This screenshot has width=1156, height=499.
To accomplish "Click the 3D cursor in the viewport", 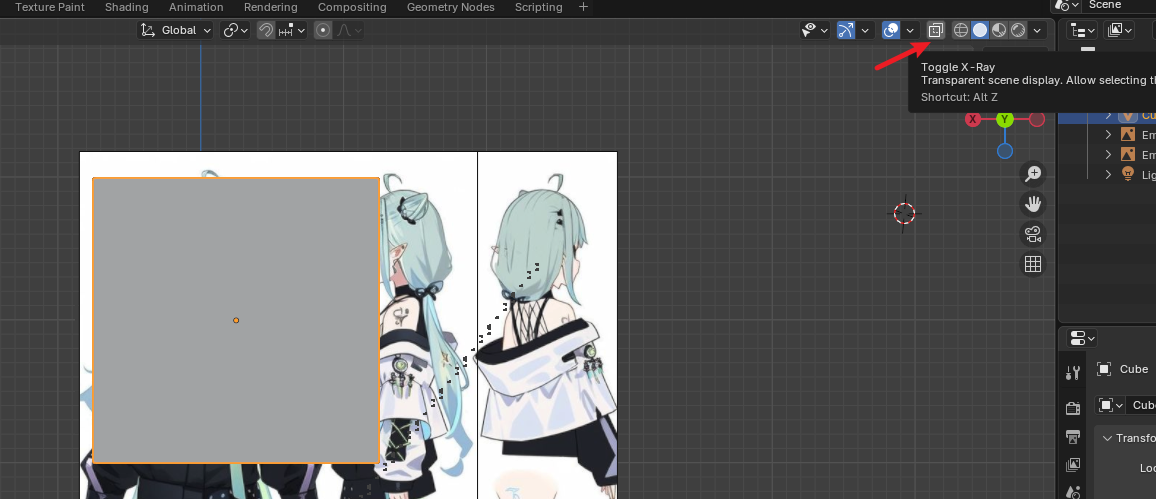I will (x=904, y=214).
